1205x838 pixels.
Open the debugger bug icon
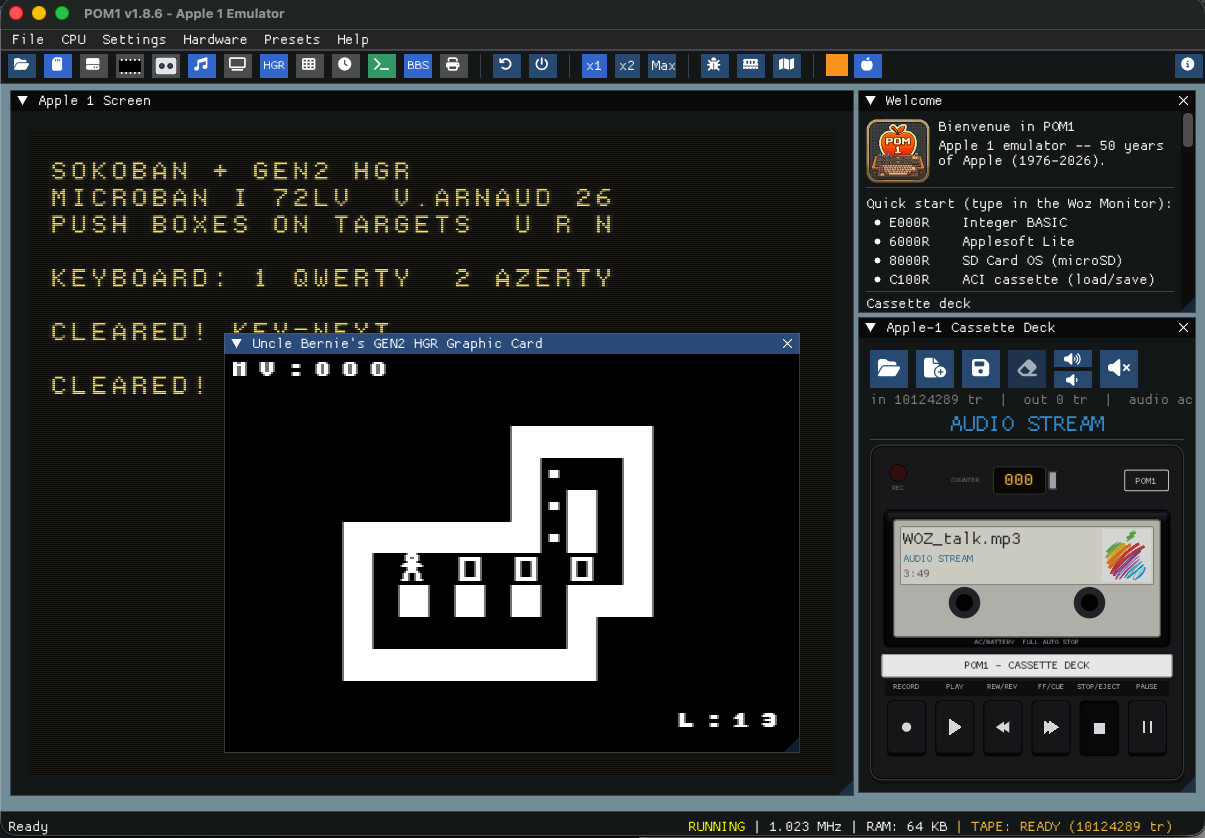pyautogui.click(x=714, y=65)
